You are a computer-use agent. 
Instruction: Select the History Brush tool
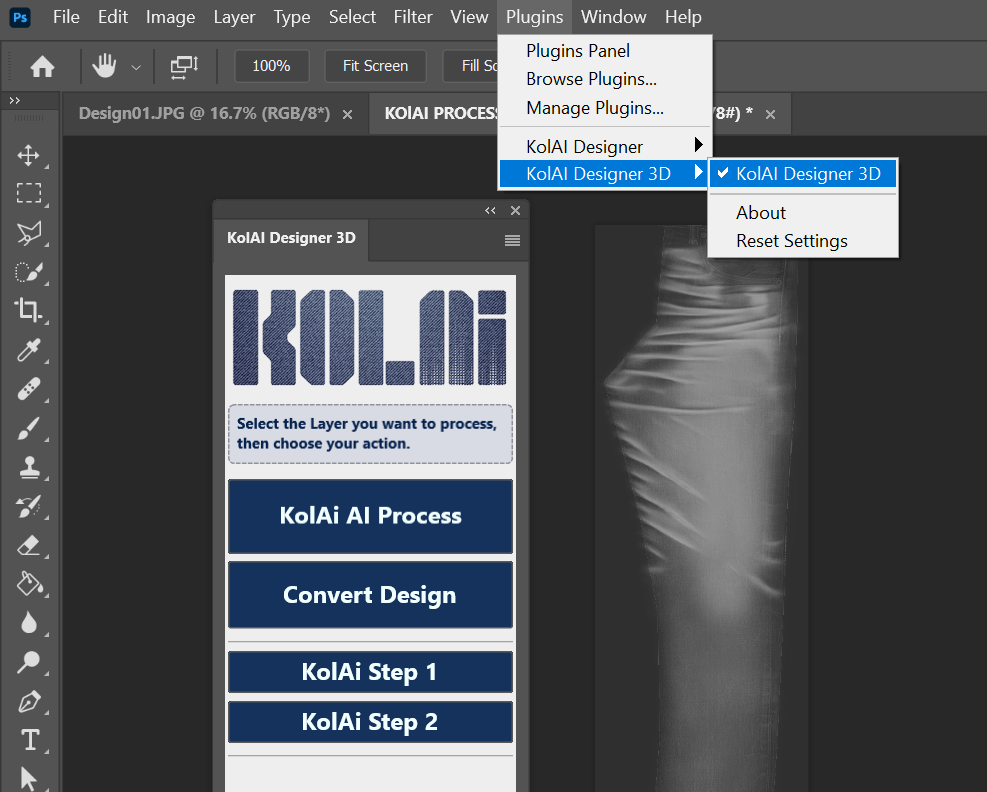coord(28,506)
